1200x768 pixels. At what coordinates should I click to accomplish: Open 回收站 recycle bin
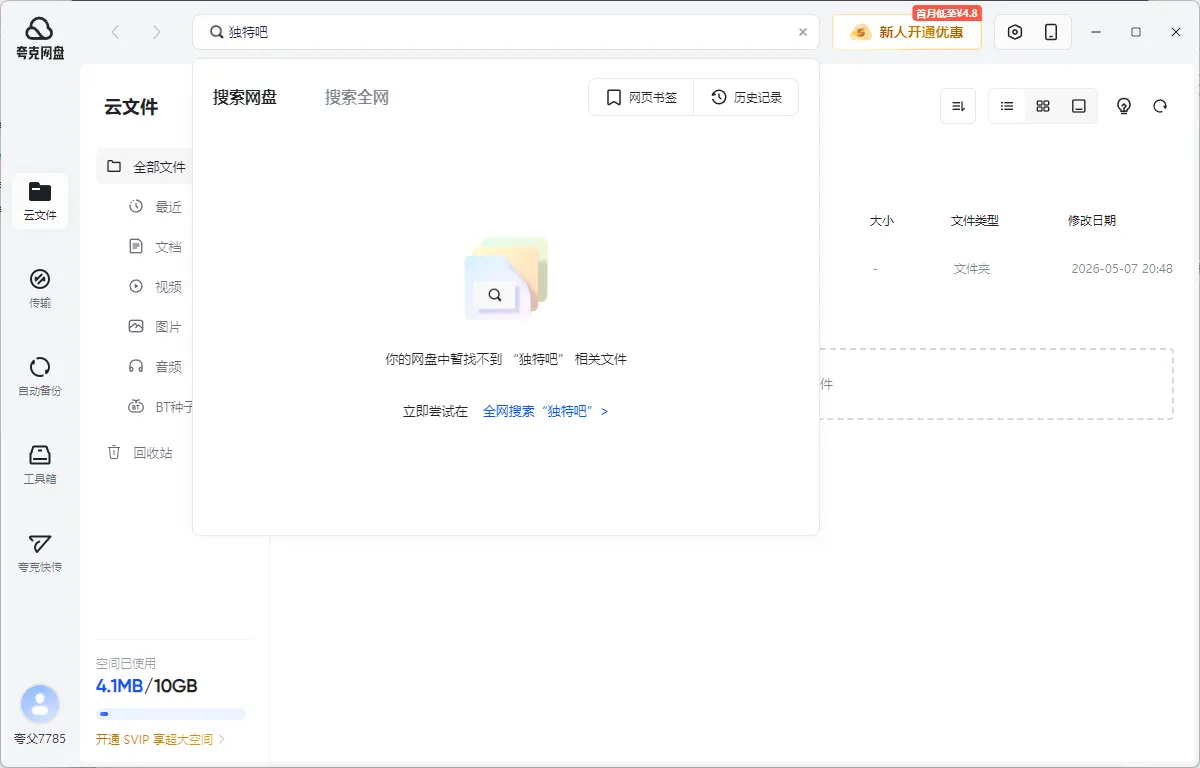tap(140, 453)
